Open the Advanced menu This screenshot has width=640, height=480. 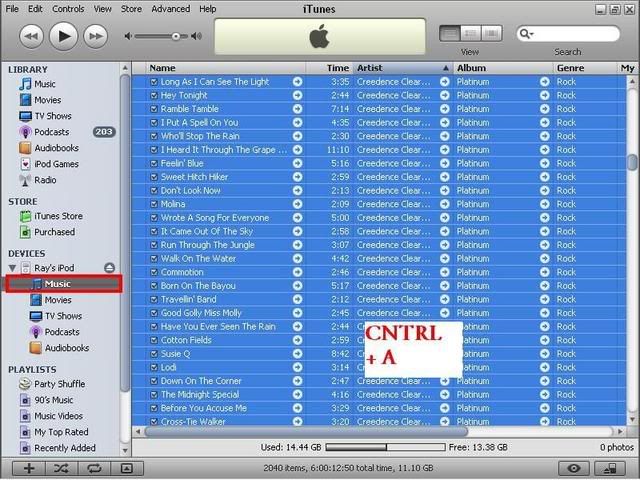[171, 9]
